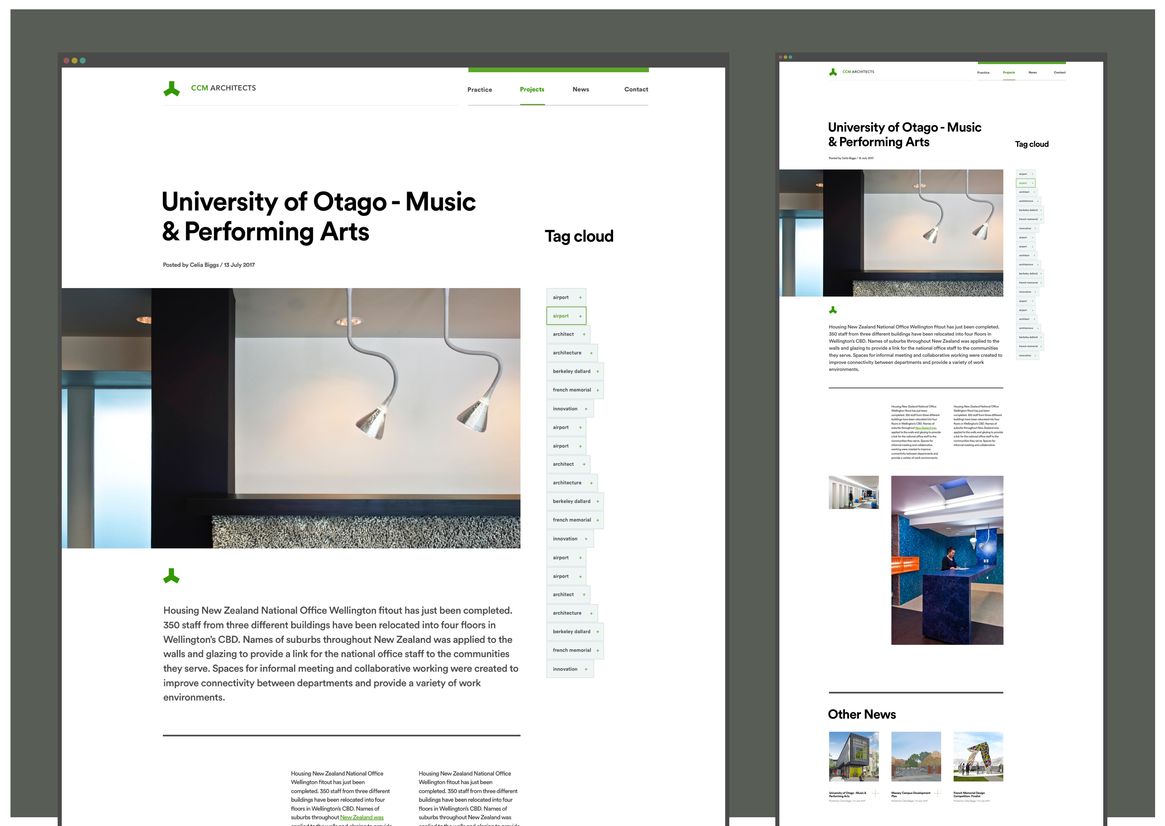Open the French Memorial thumbnail in Other News

tap(977, 756)
